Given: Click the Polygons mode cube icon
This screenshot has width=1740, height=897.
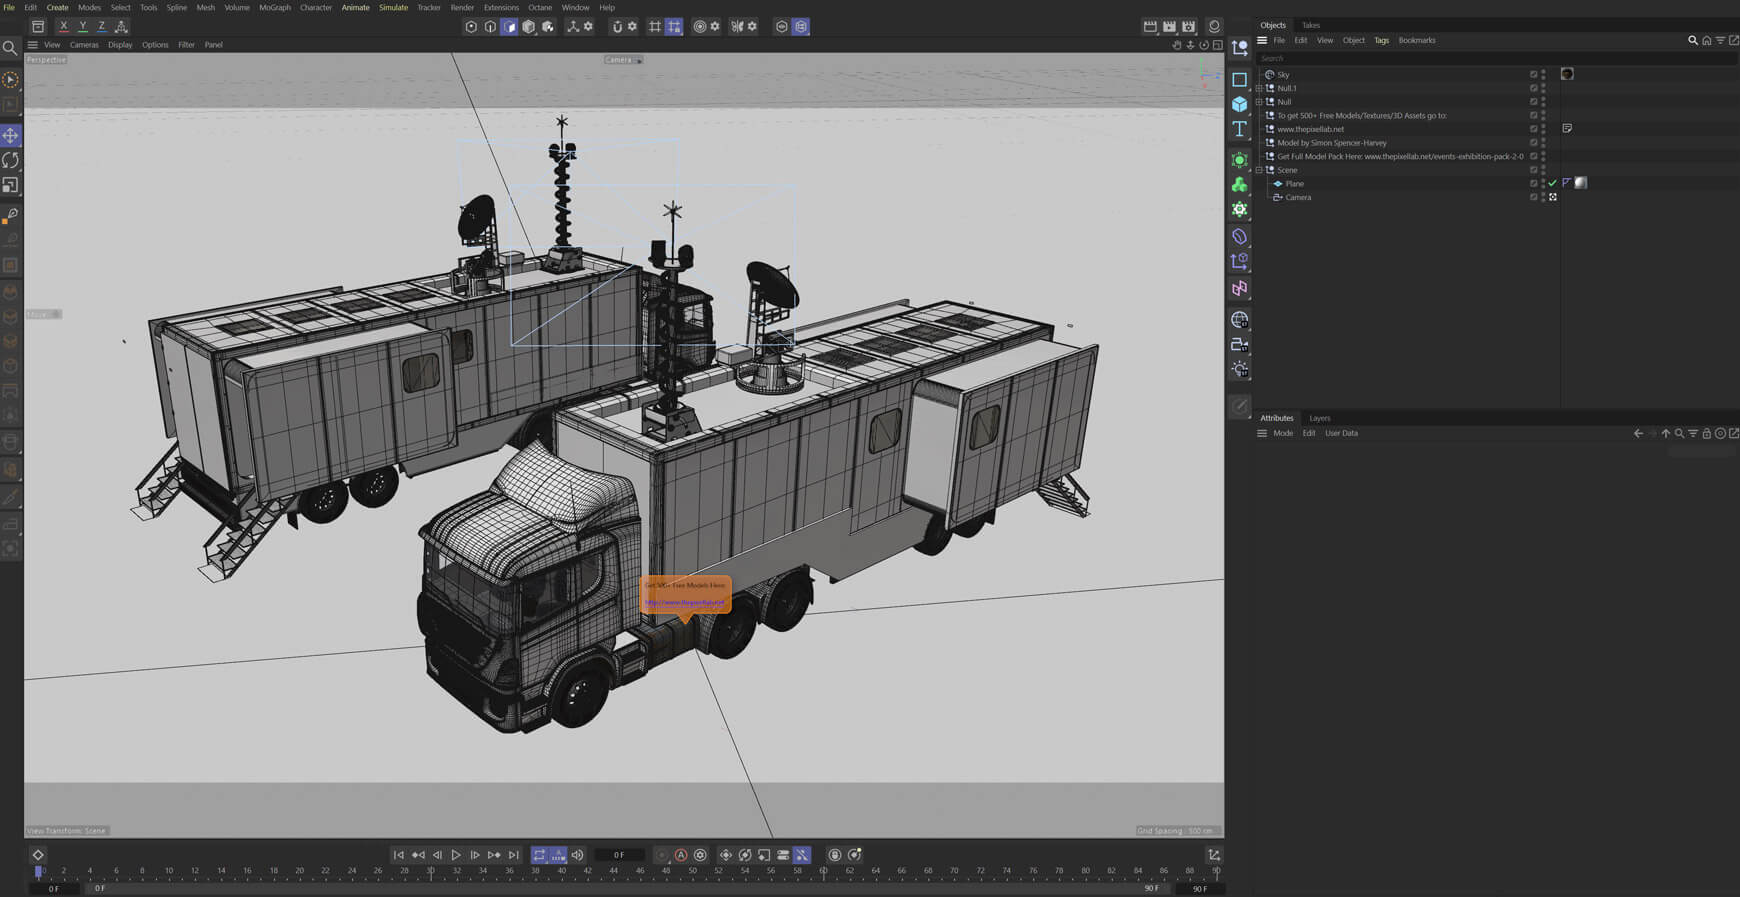Looking at the screenshot, I should 509,26.
